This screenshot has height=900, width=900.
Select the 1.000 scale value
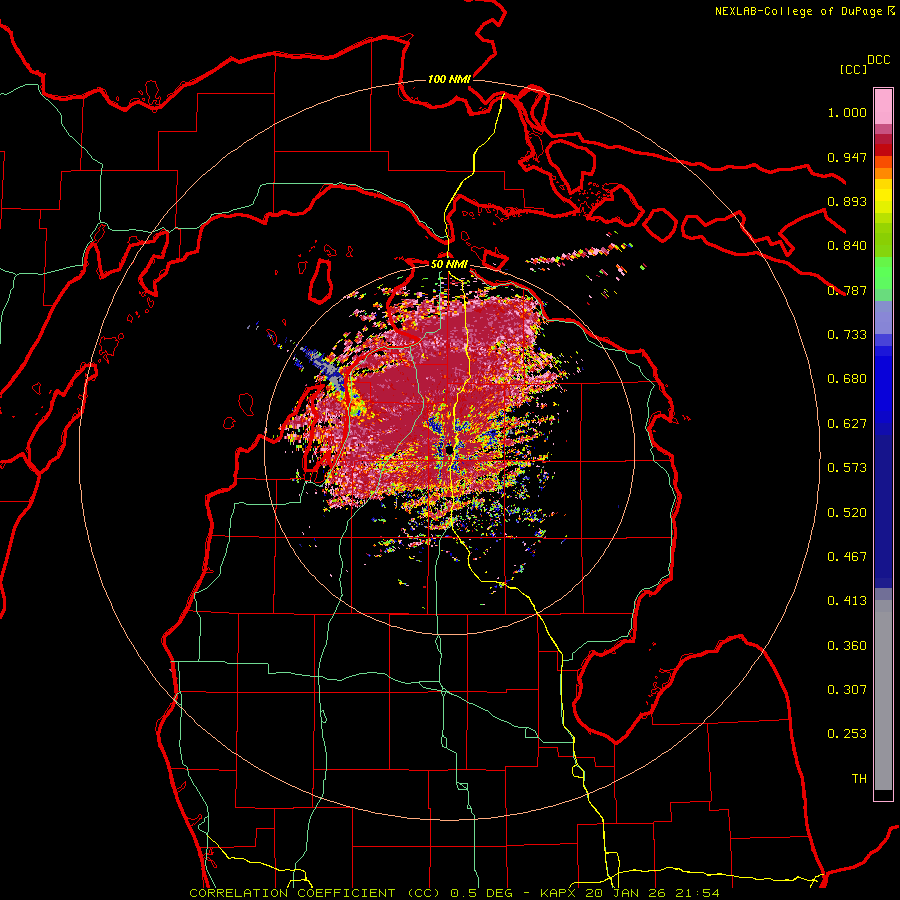(x=847, y=112)
